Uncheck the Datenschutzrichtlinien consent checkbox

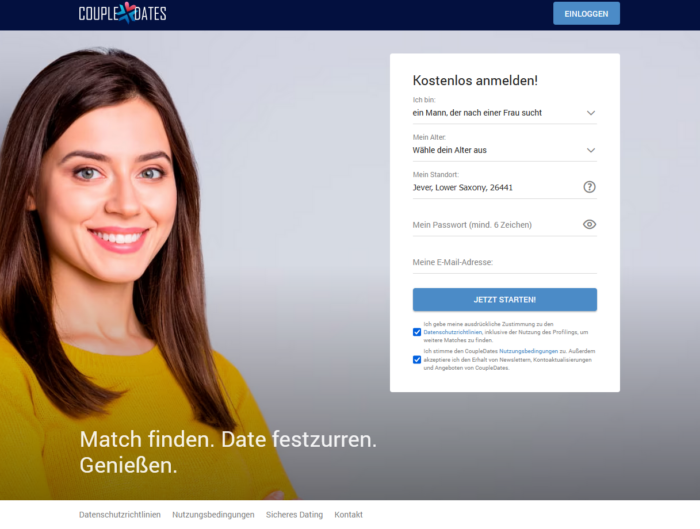point(417,332)
